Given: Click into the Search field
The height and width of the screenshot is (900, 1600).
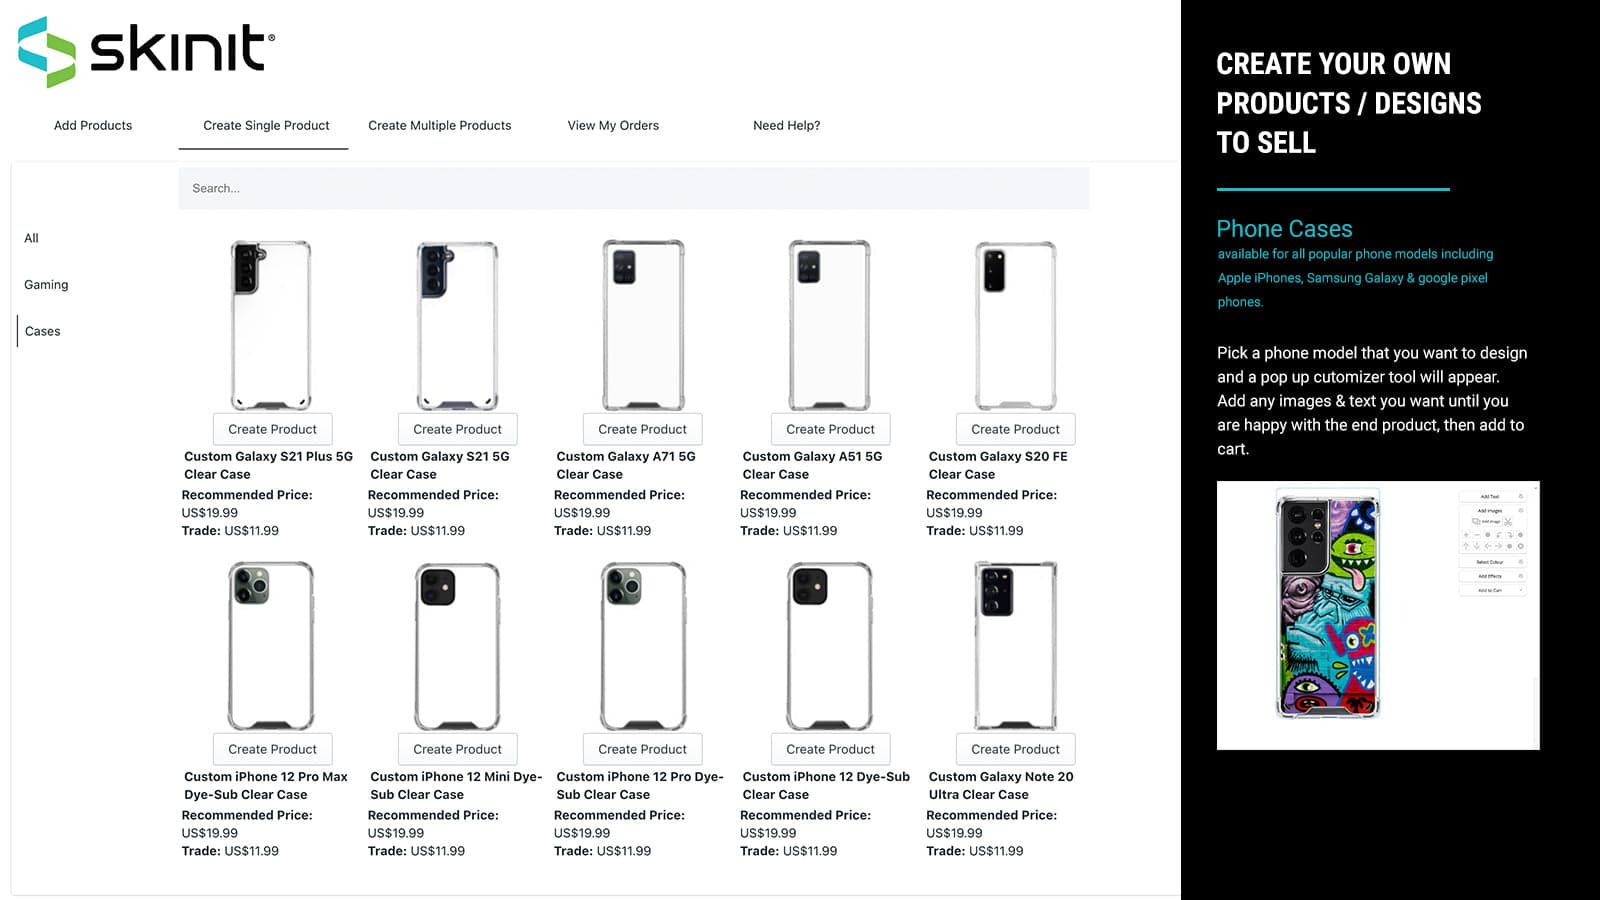Looking at the screenshot, I should pos(632,188).
